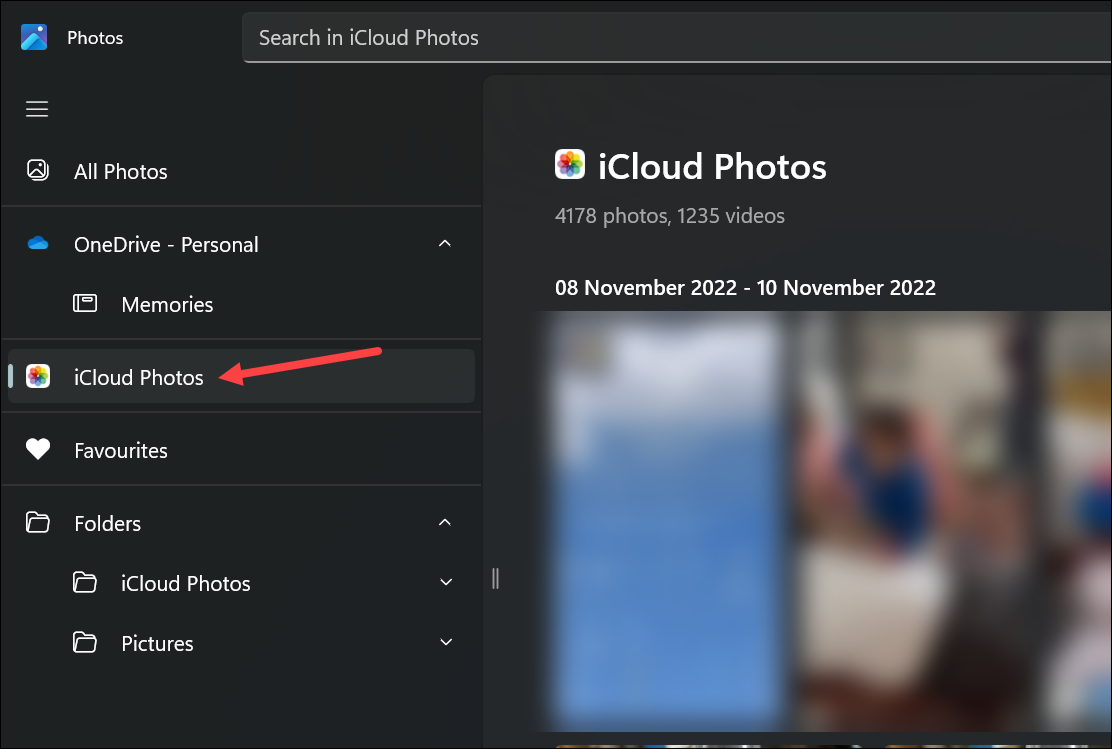
Task: Expand the Pictures folder tree
Action: click(445, 642)
